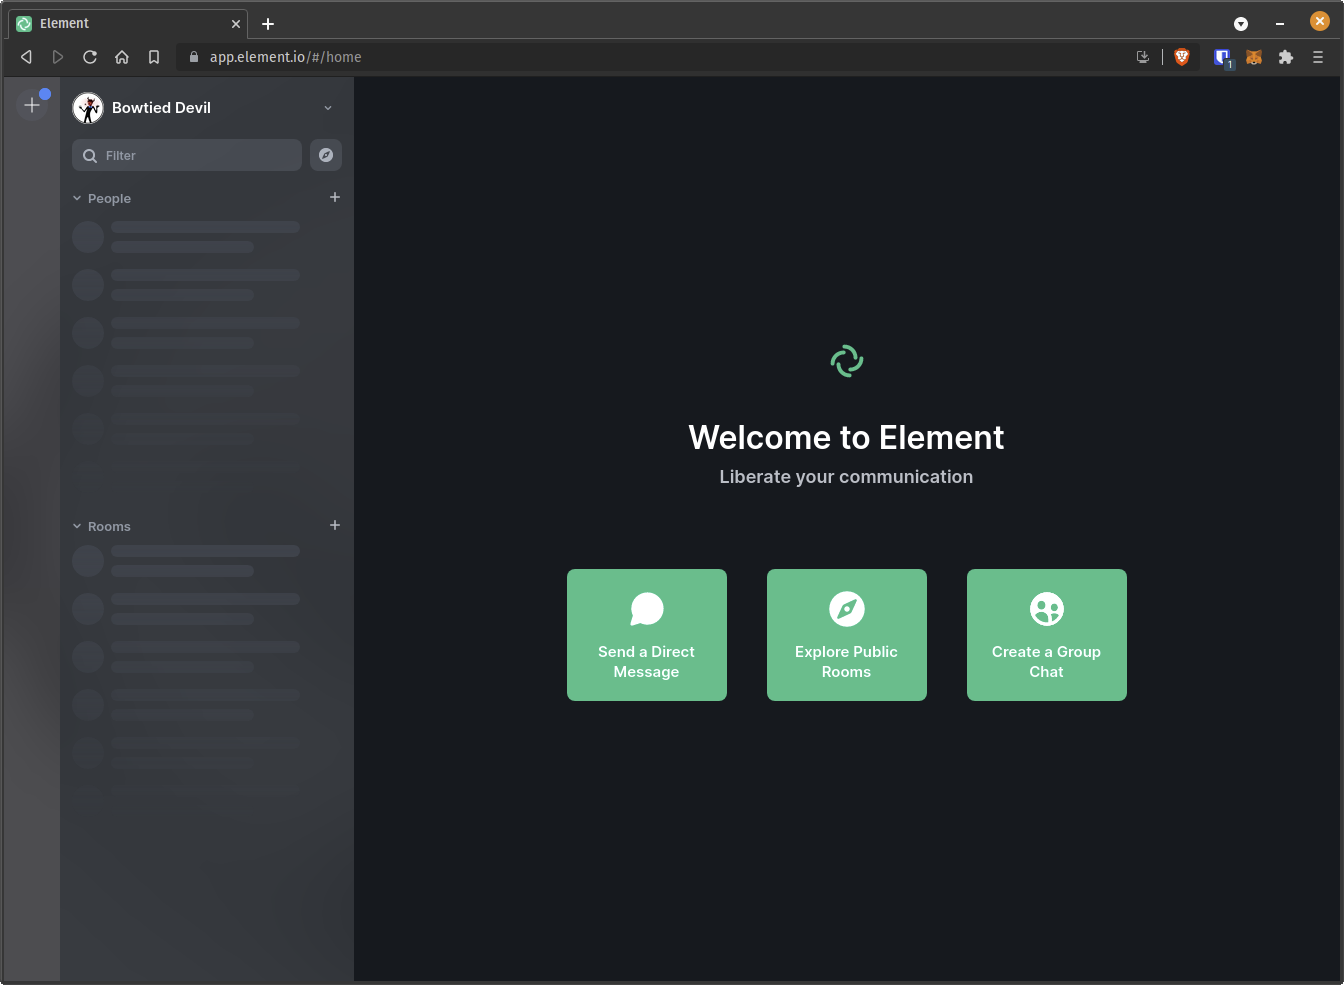Viewport: 1344px width, 985px height.
Task: Click the Element logo above the welcome text
Action: (847, 361)
